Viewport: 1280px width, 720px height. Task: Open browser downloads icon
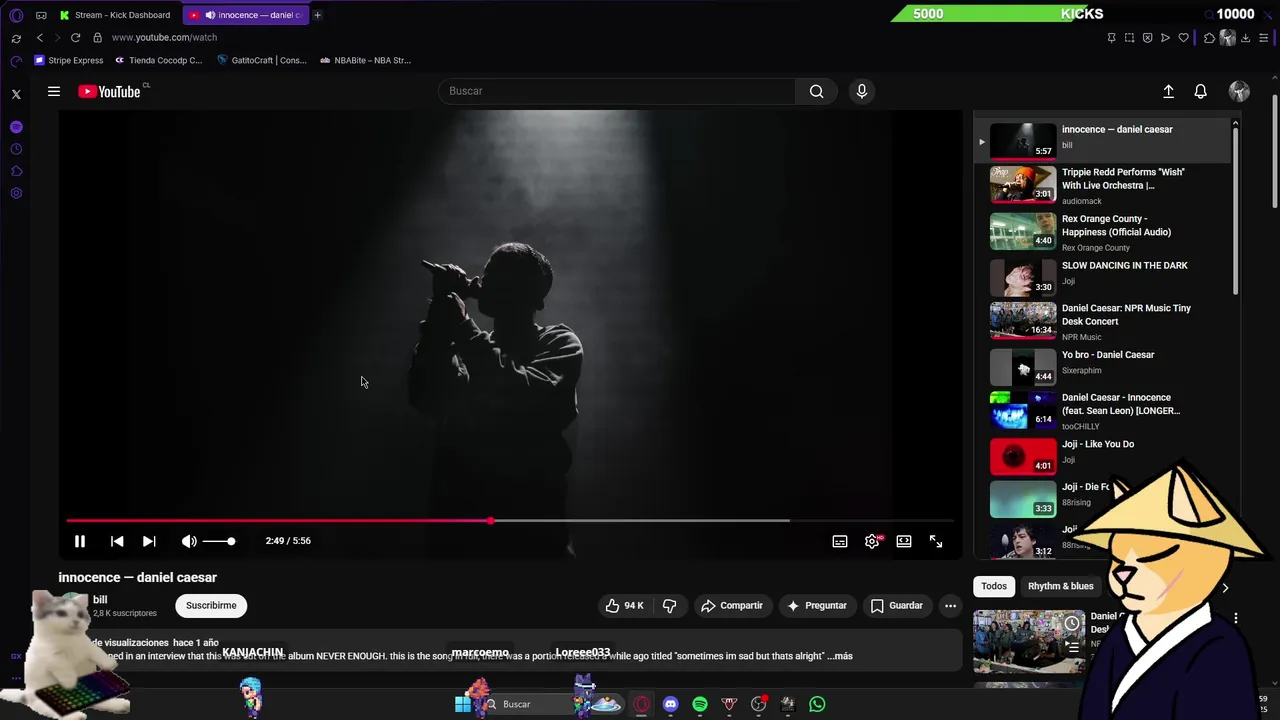tap(1246, 38)
